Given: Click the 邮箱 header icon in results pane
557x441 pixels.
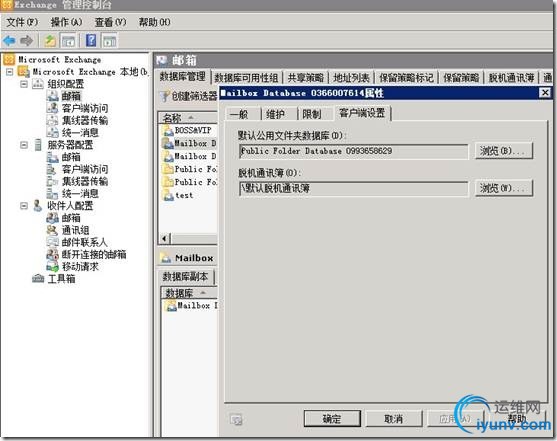Looking at the screenshot, I should click(x=162, y=60).
